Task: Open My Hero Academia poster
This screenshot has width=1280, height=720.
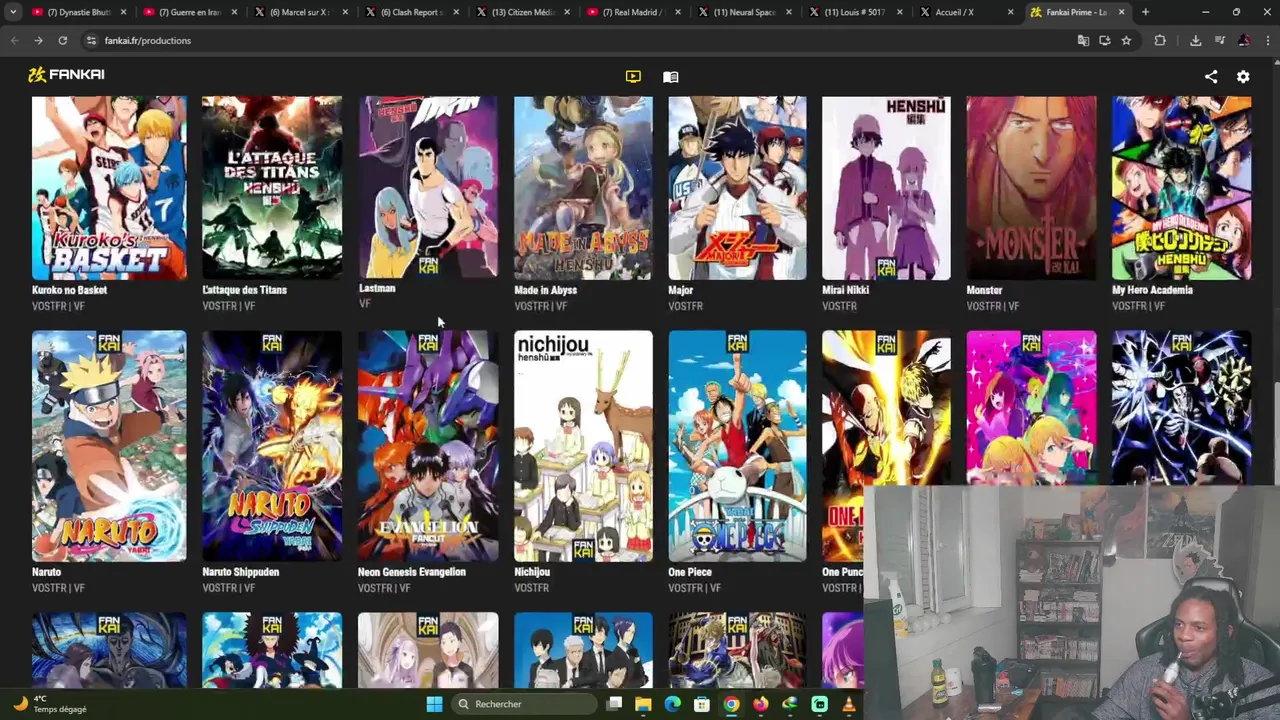Action: click(x=1181, y=188)
